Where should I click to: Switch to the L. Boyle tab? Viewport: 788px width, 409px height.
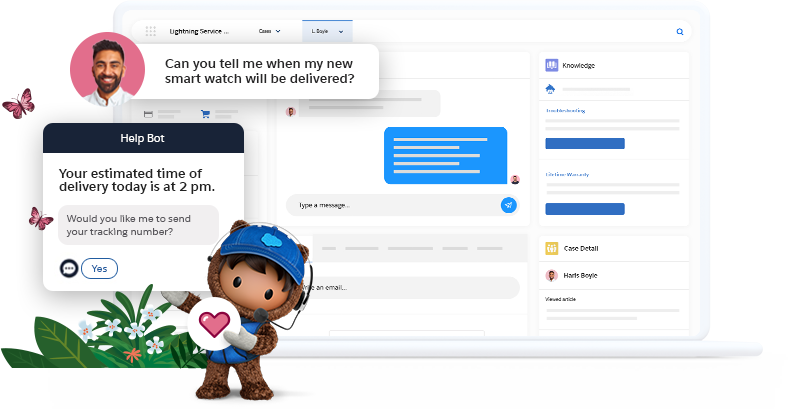327,31
